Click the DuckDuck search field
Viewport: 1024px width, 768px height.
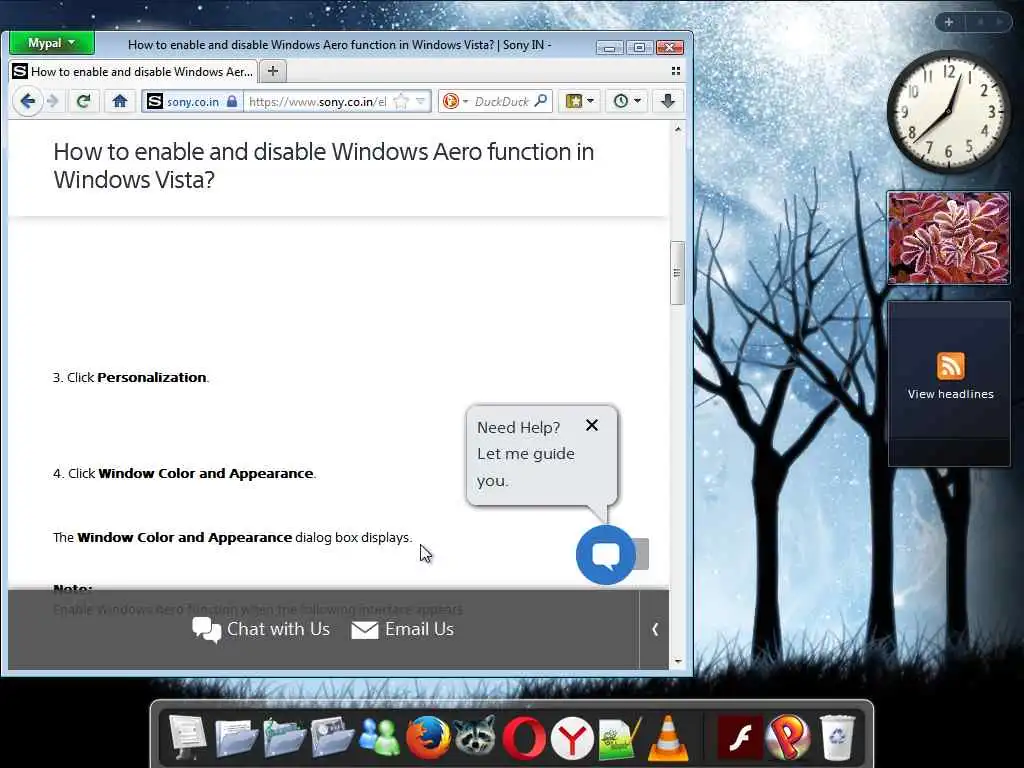(502, 102)
